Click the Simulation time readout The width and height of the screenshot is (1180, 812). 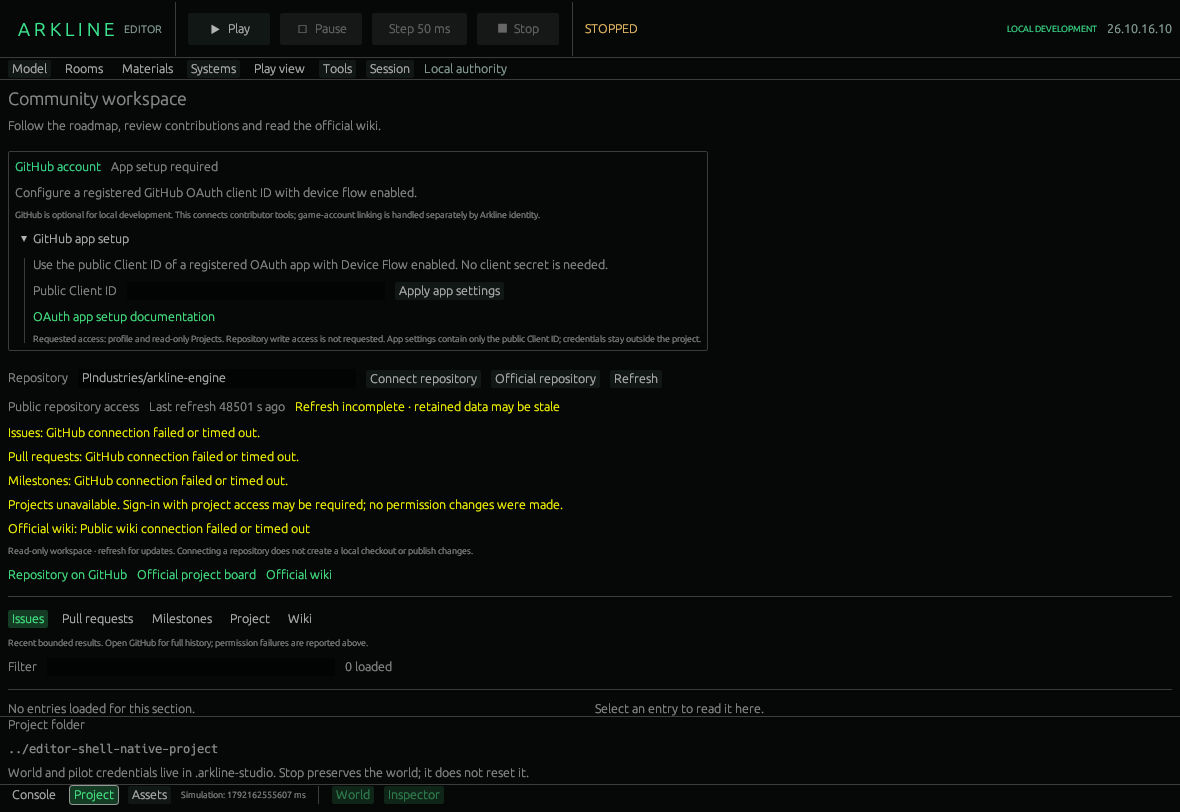point(243,795)
